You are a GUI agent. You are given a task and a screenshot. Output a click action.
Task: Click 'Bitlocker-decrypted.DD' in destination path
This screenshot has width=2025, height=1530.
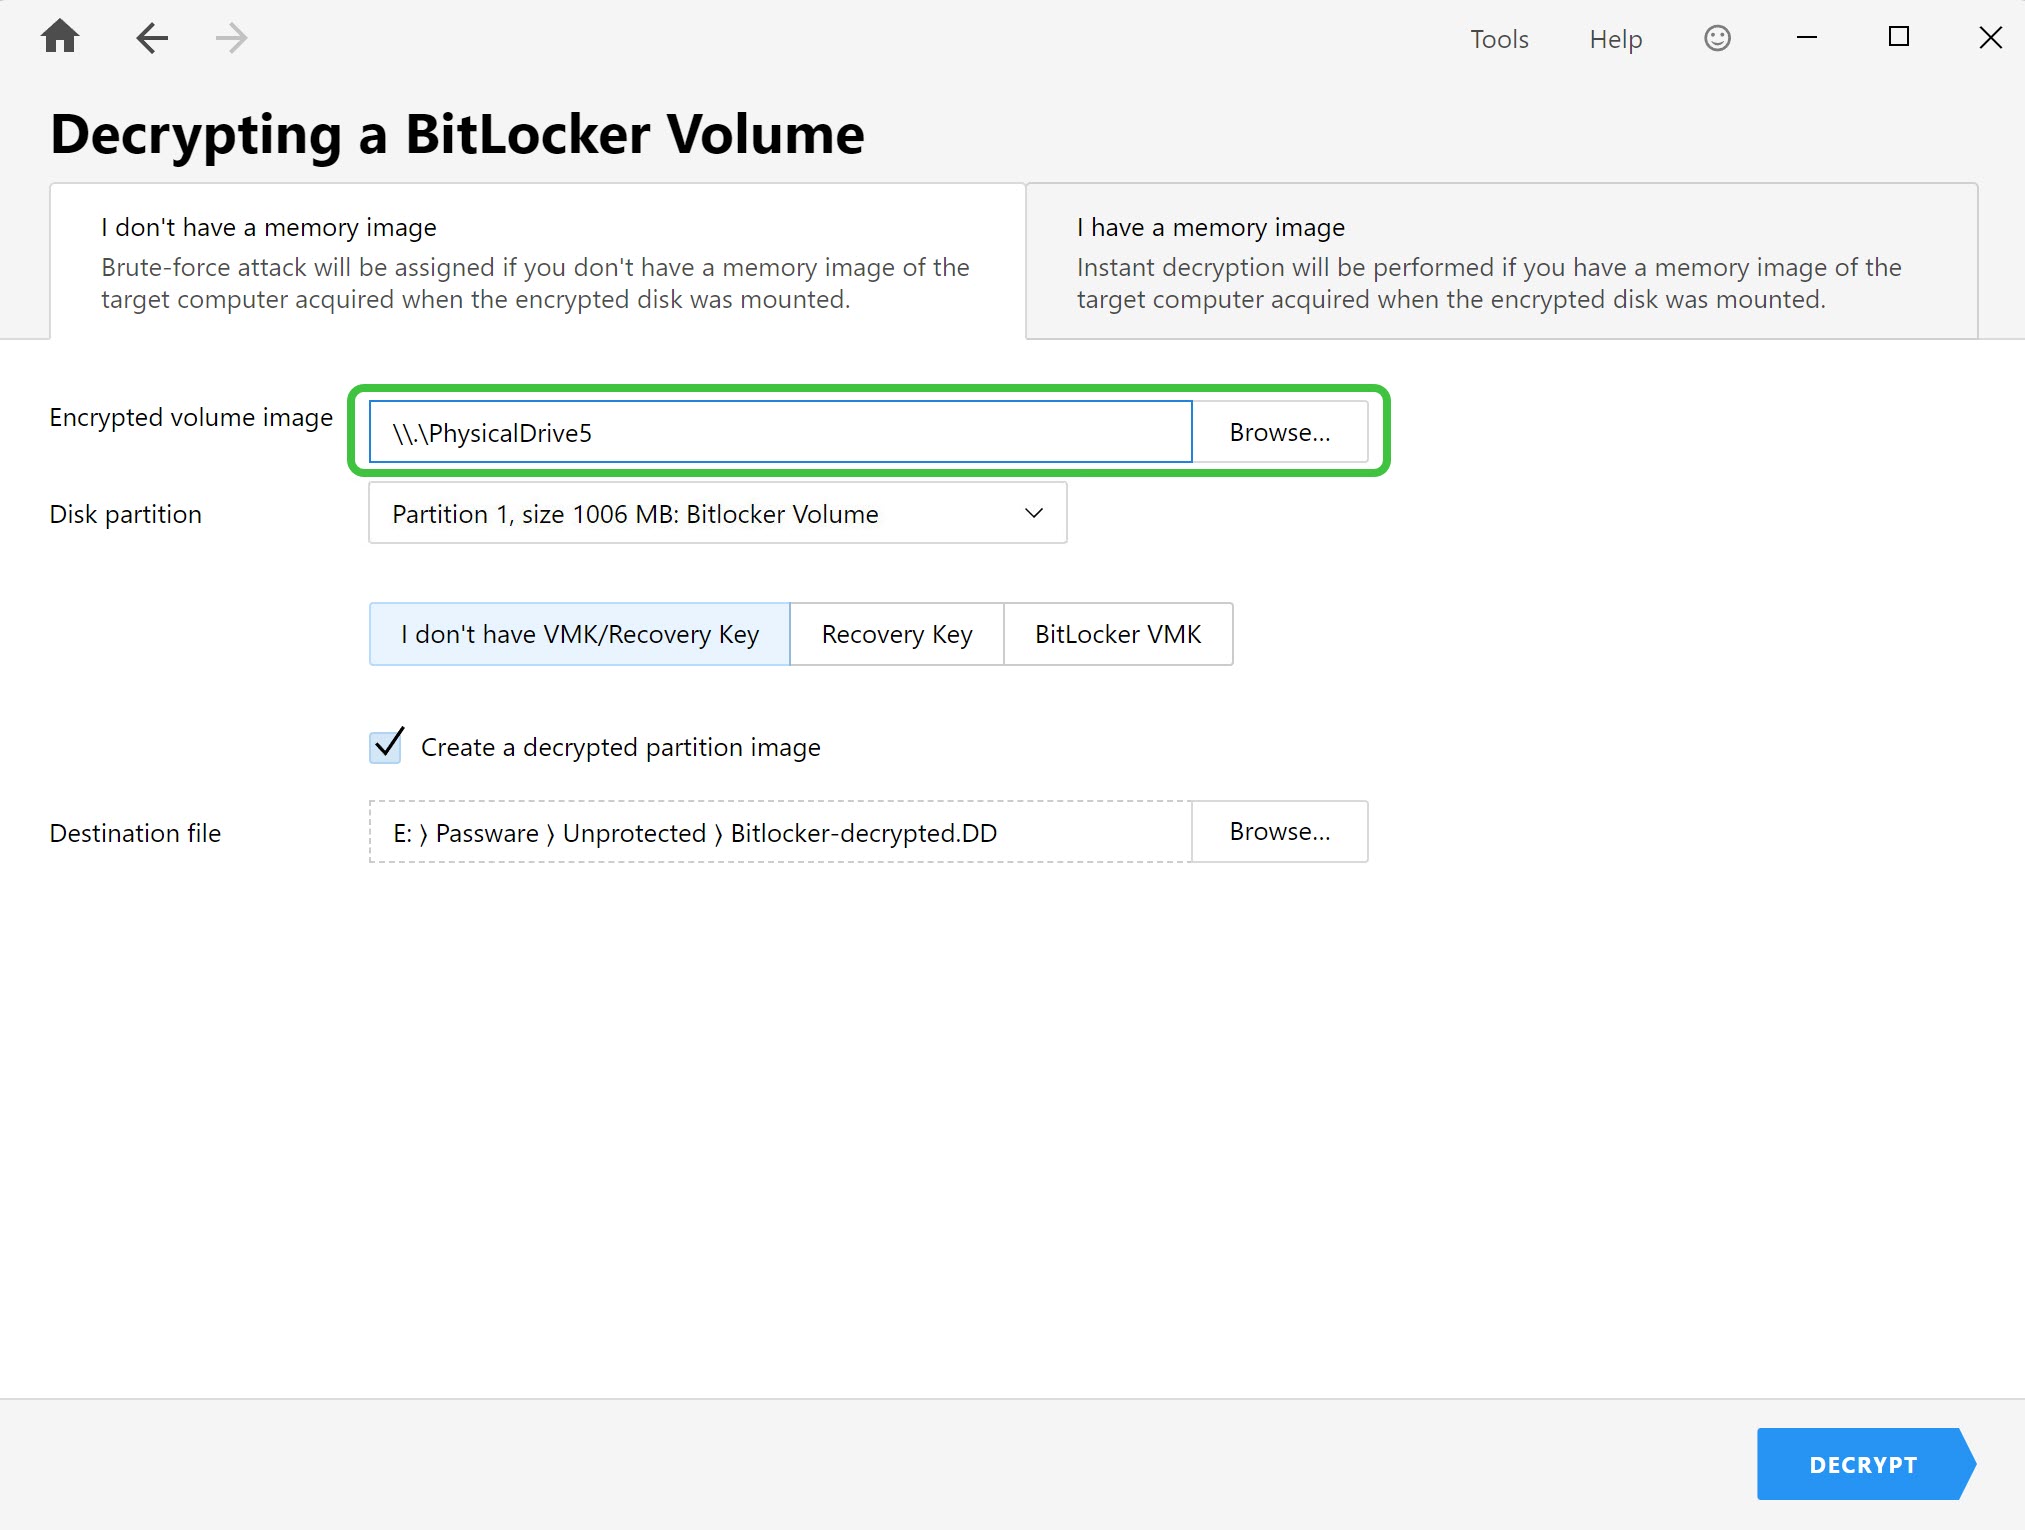864,833
